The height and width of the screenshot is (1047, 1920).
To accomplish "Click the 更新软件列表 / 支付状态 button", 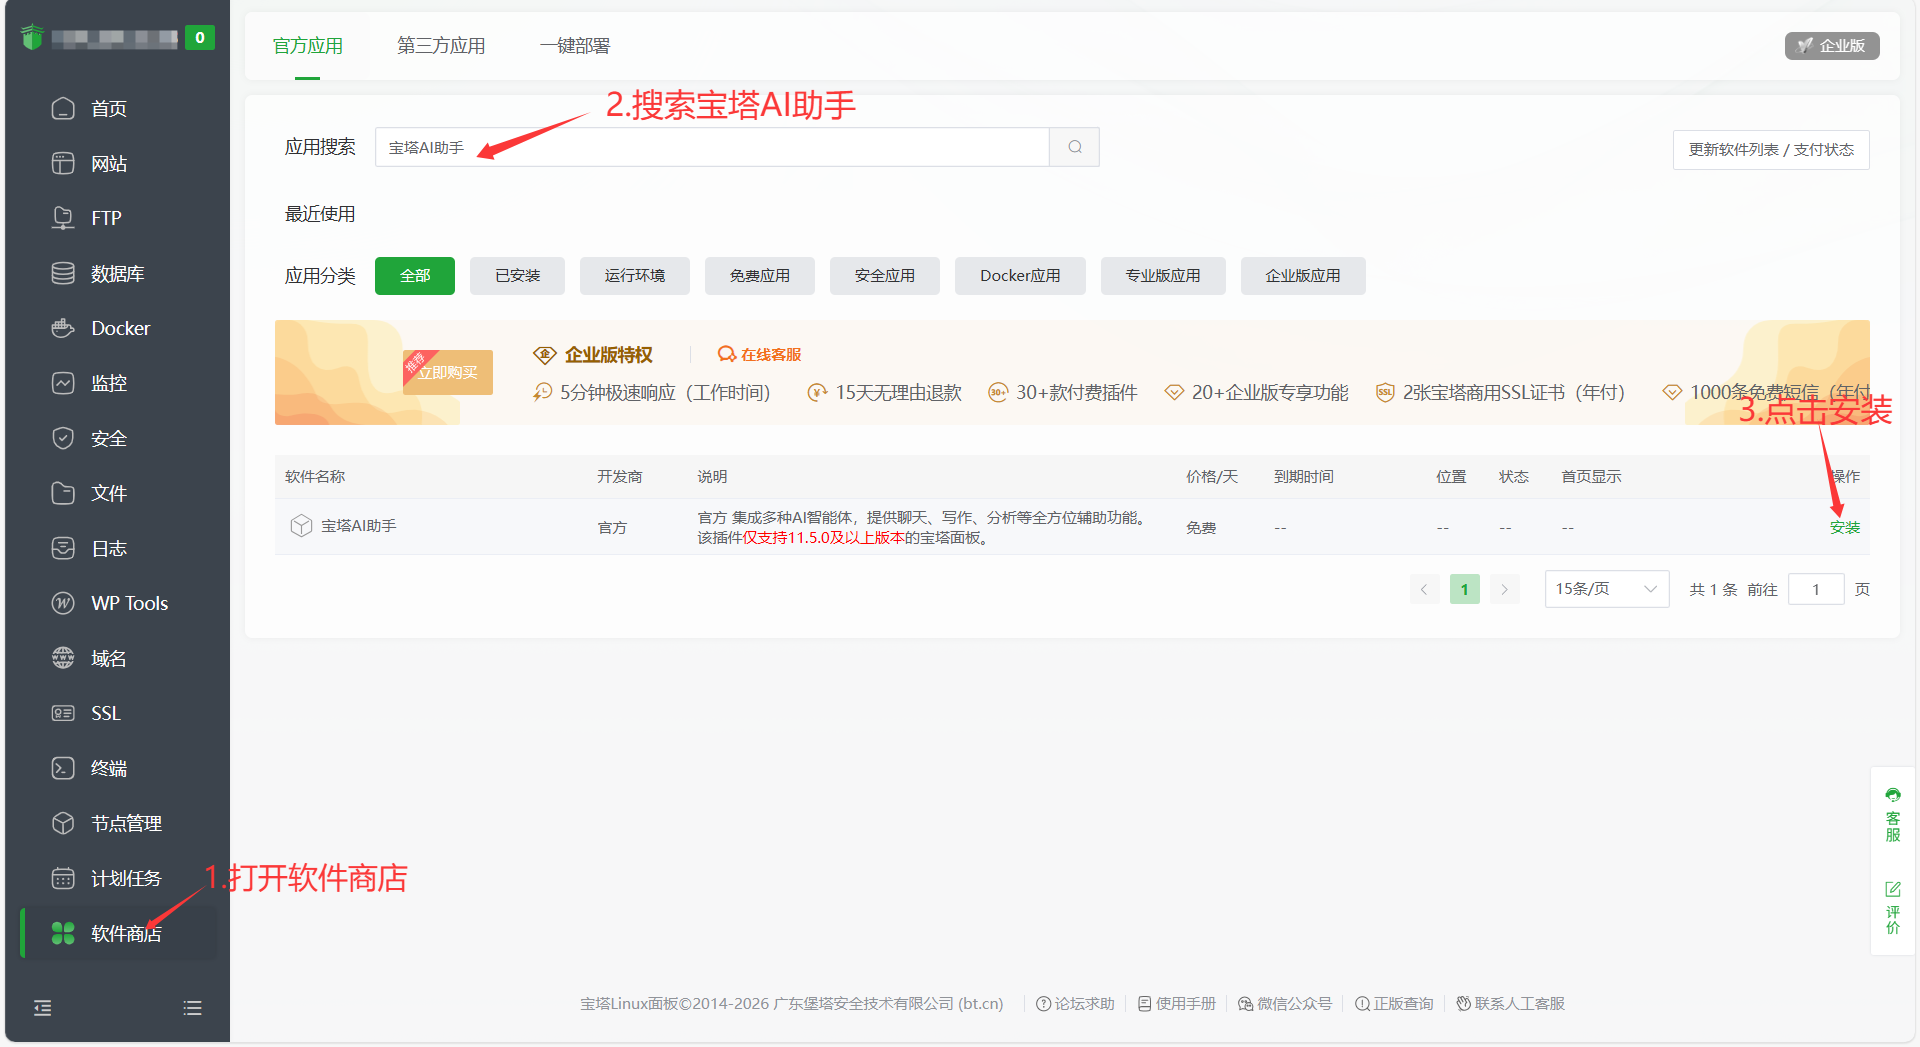I will [x=1770, y=150].
